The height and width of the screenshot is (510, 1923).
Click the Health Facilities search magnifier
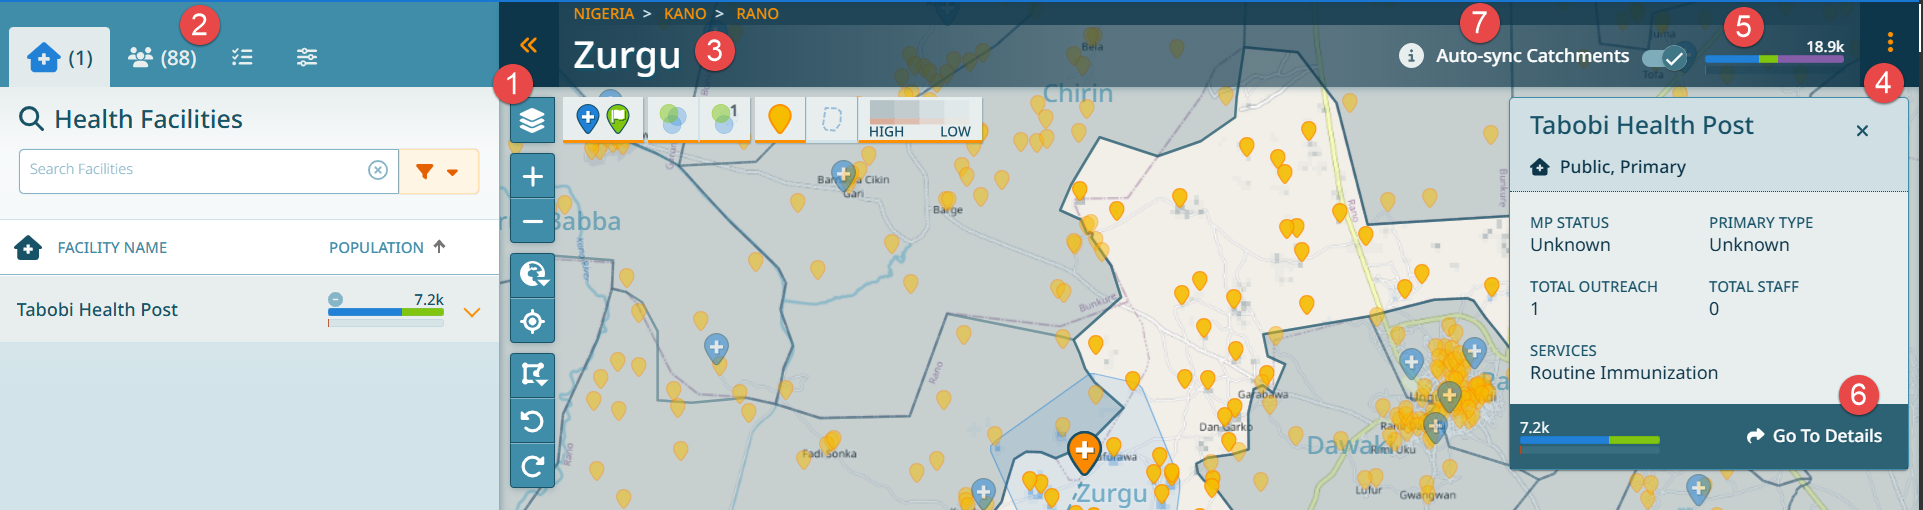coord(32,119)
